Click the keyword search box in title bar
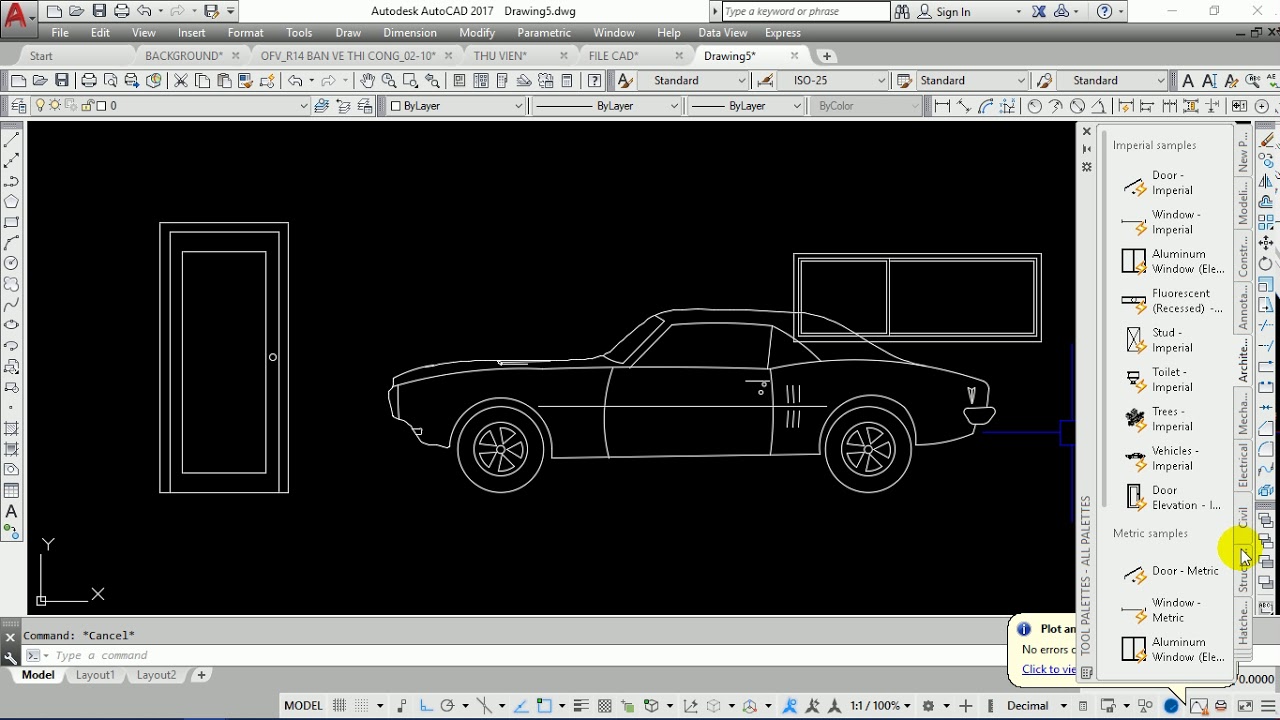Screen dimensions: 1280x720 [805, 12]
